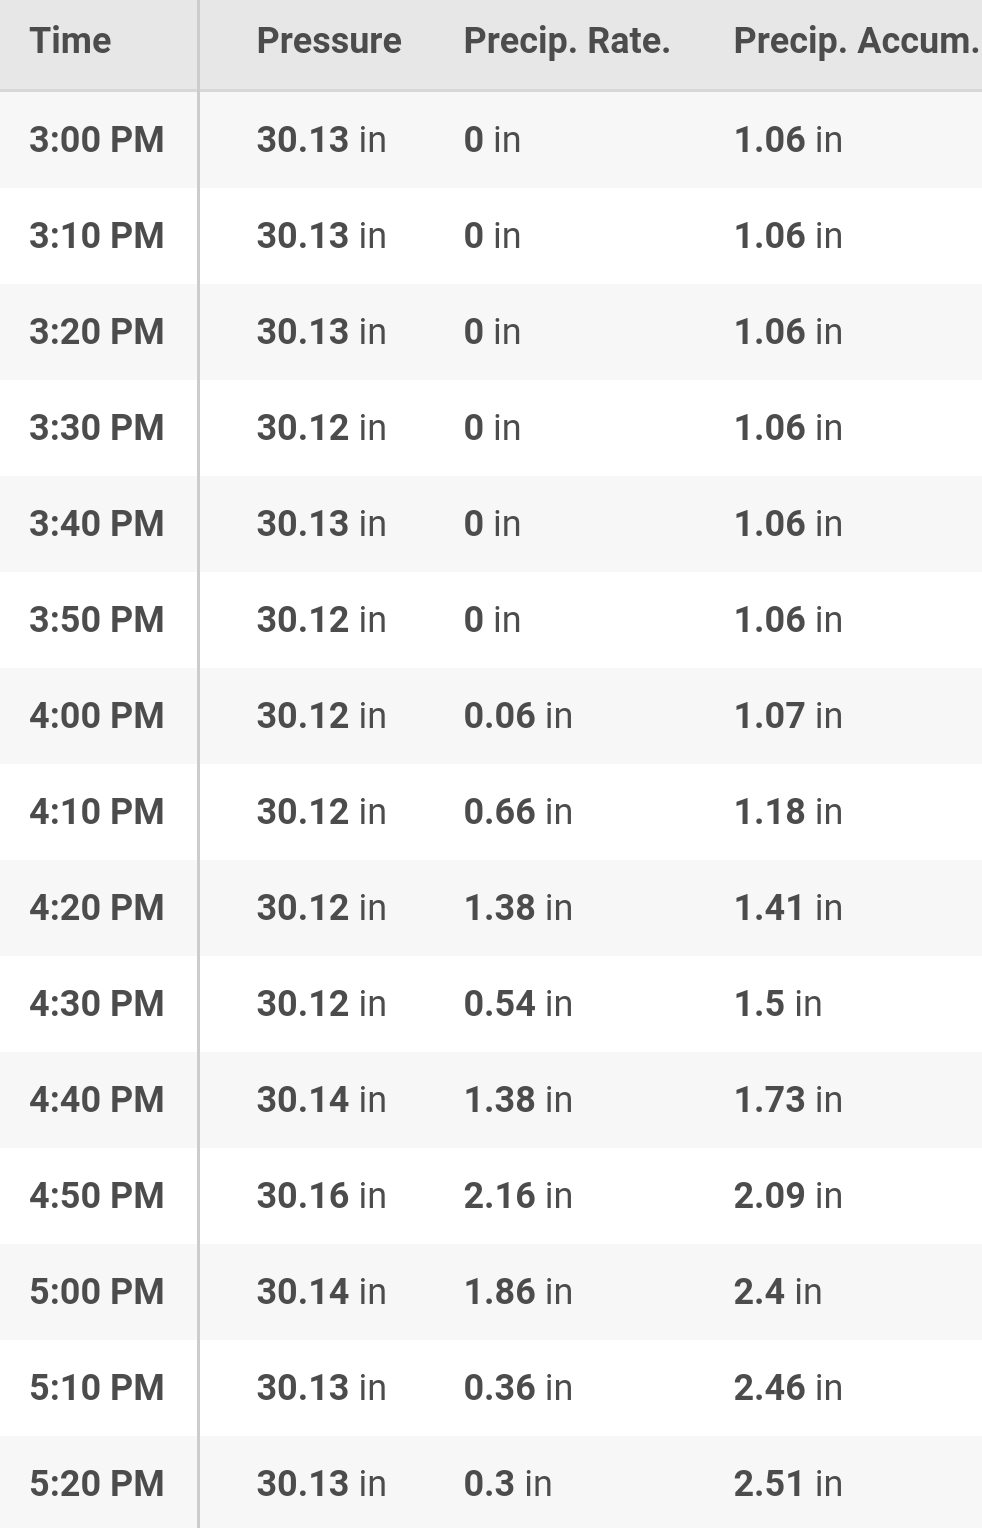Image resolution: width=982 pixels, height=1528 pixels.
Task: Click the 3:30 PM time cell
Action: pos(97,427)
